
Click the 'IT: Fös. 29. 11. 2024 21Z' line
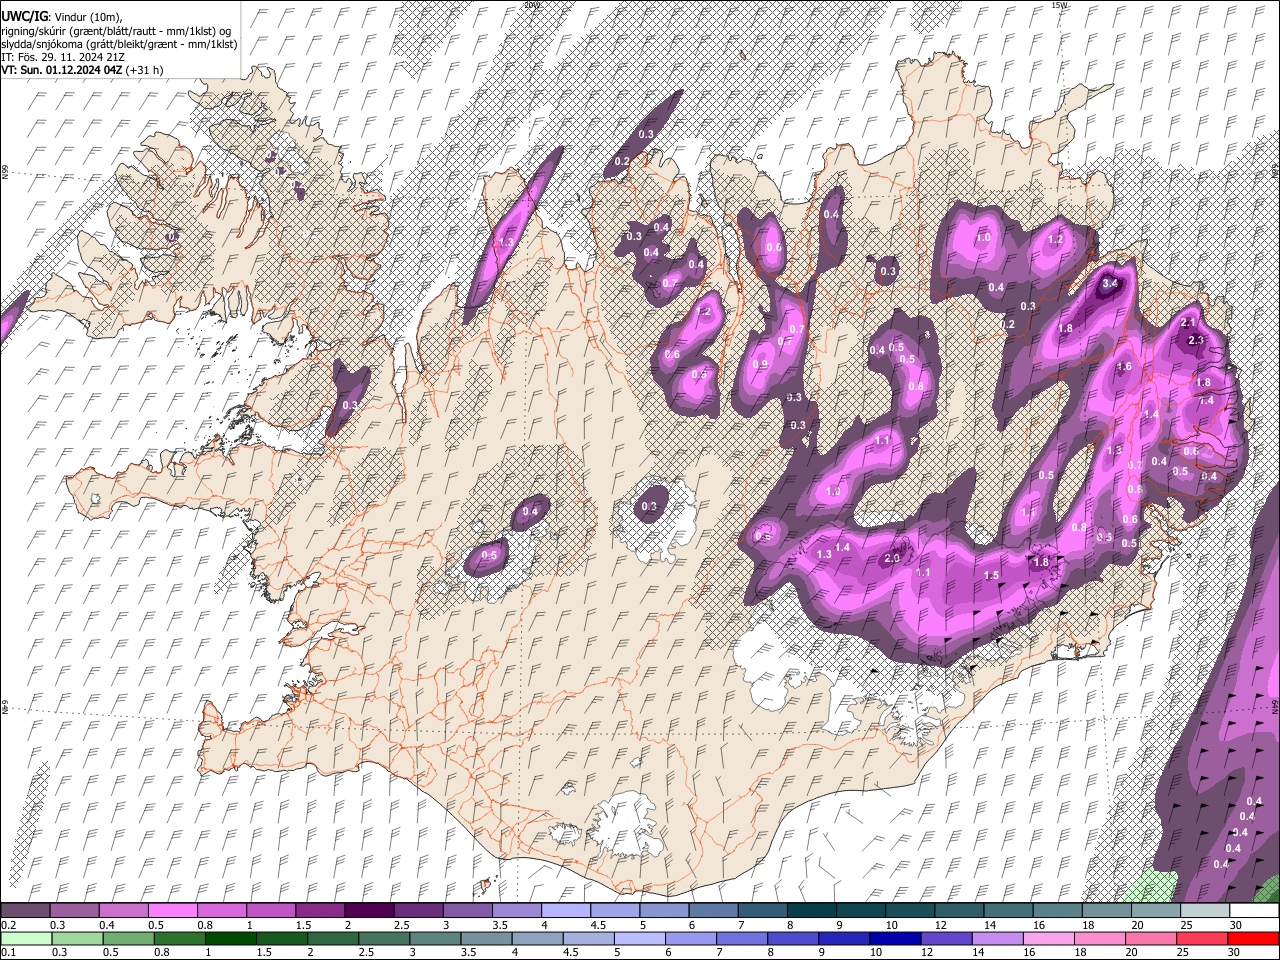63,57
